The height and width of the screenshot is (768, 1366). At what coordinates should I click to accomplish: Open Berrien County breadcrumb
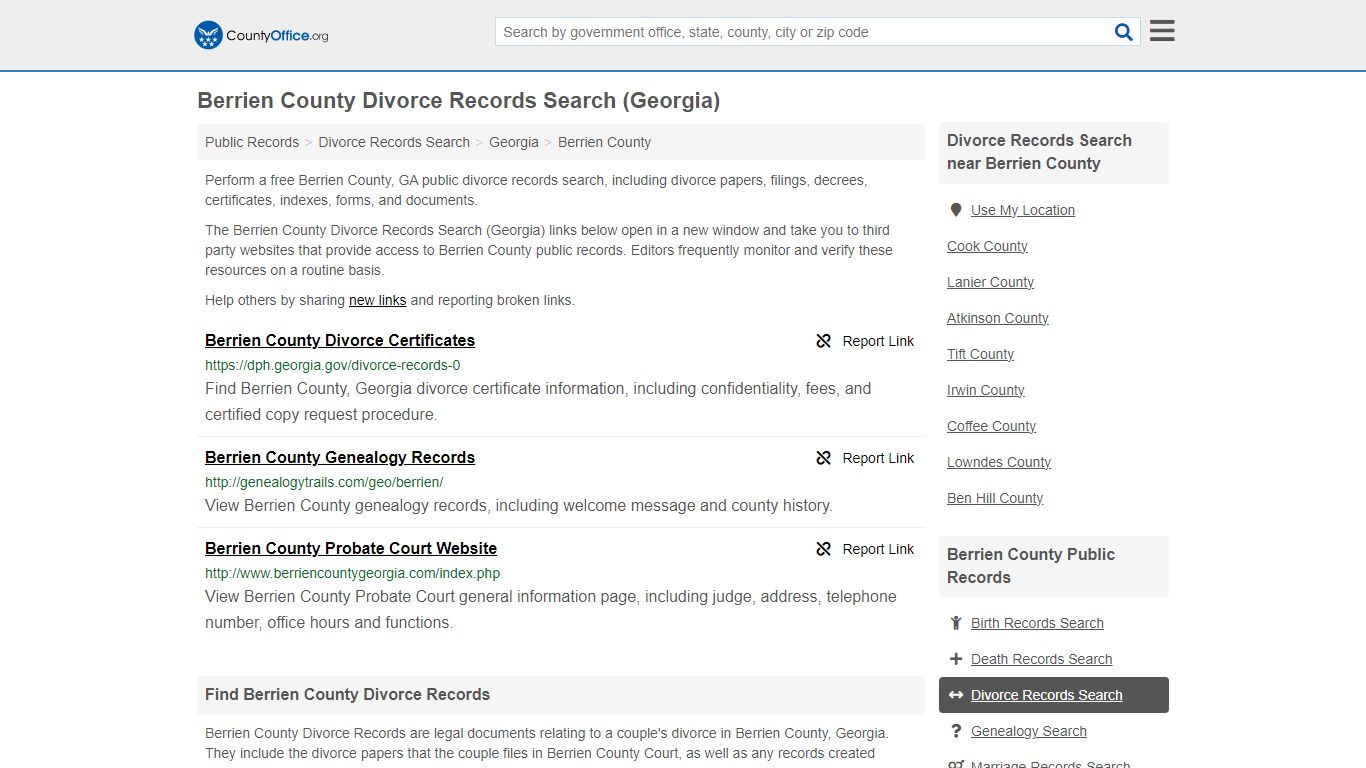point(604,142)
